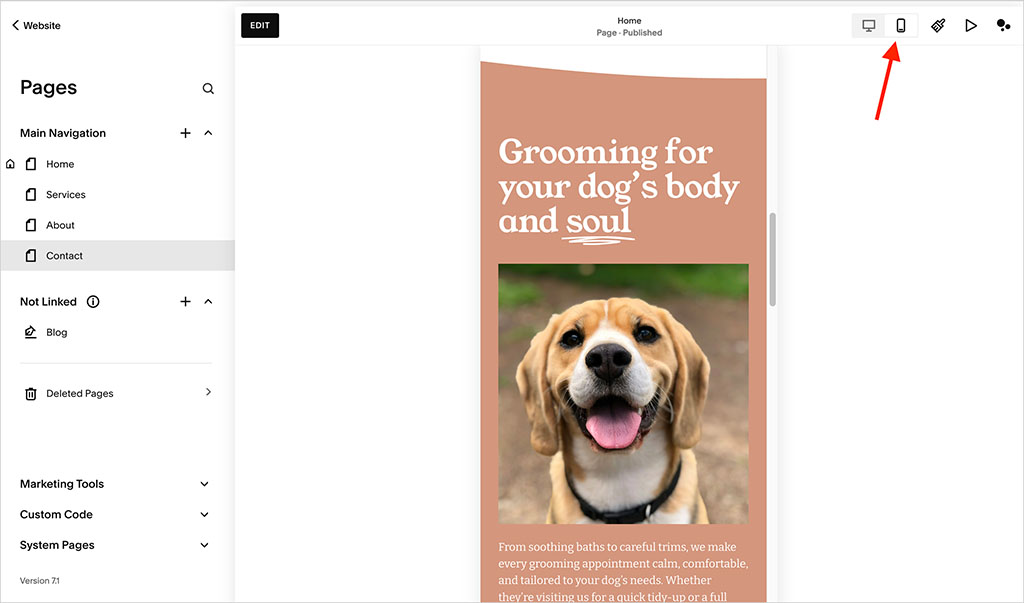1024x603 pixels.
Task: Switch to desktop preview view
Action: (868, 25)
